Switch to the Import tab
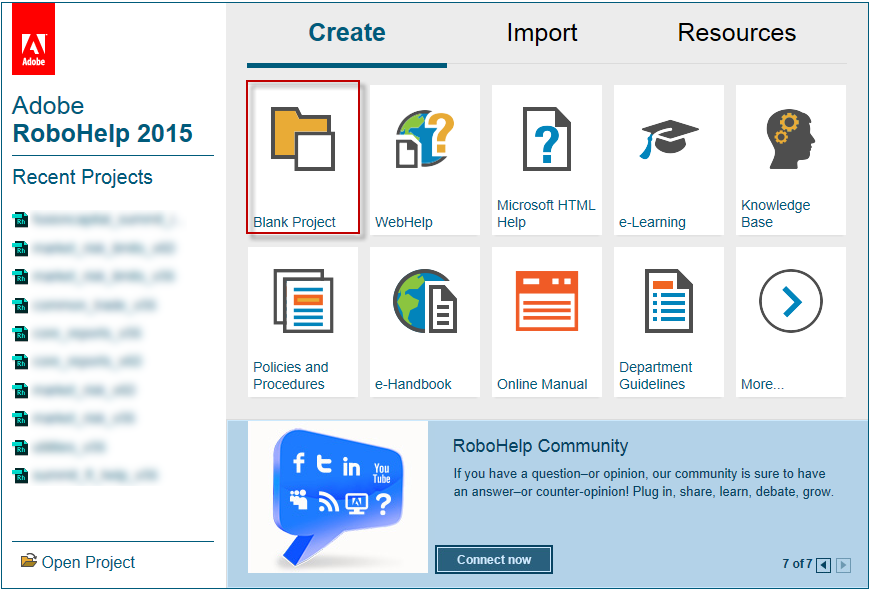The width and height of the screenshot is (869, 589). pos(542,33)
